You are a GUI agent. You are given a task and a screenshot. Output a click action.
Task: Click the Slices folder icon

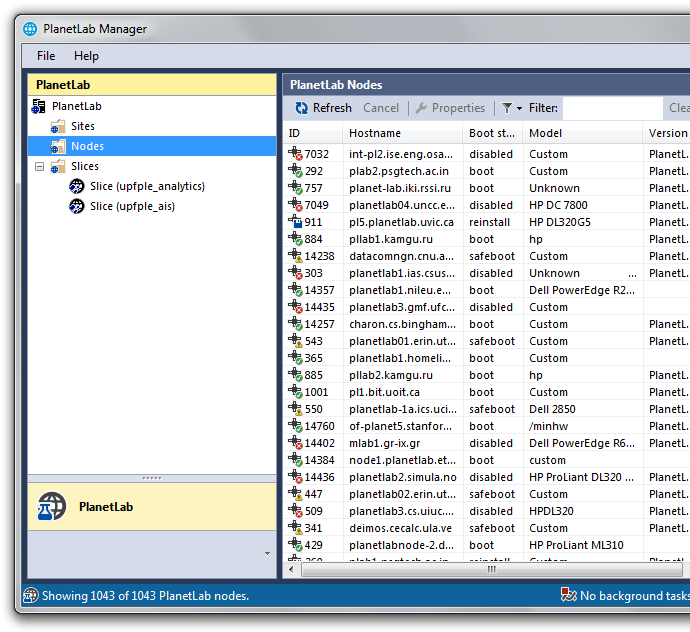click(x=58, y=167)
